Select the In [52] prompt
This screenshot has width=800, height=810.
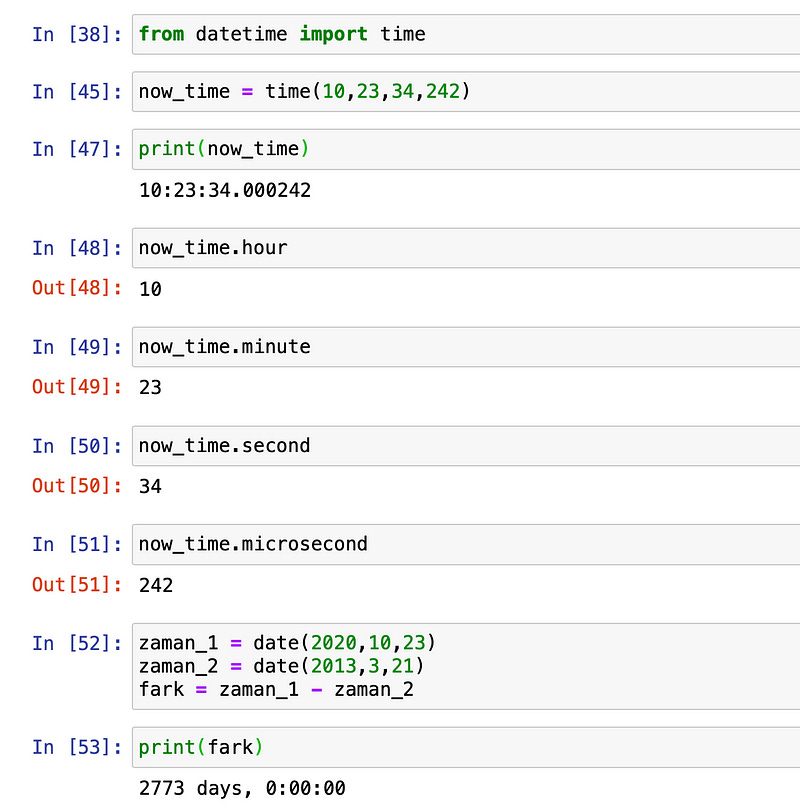click(77, 644)
